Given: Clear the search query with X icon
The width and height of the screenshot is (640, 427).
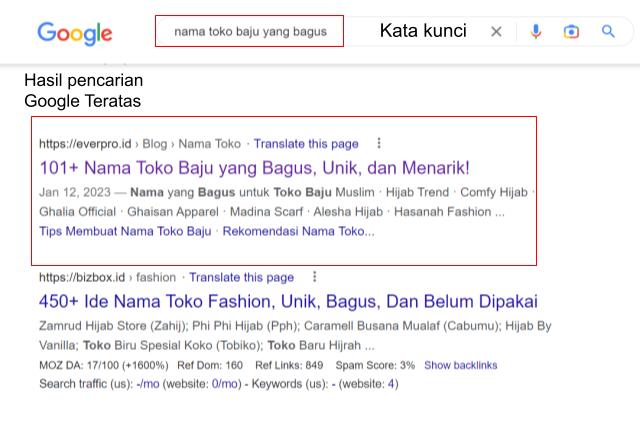Looking at the screenshot, I should click(496, 31).
